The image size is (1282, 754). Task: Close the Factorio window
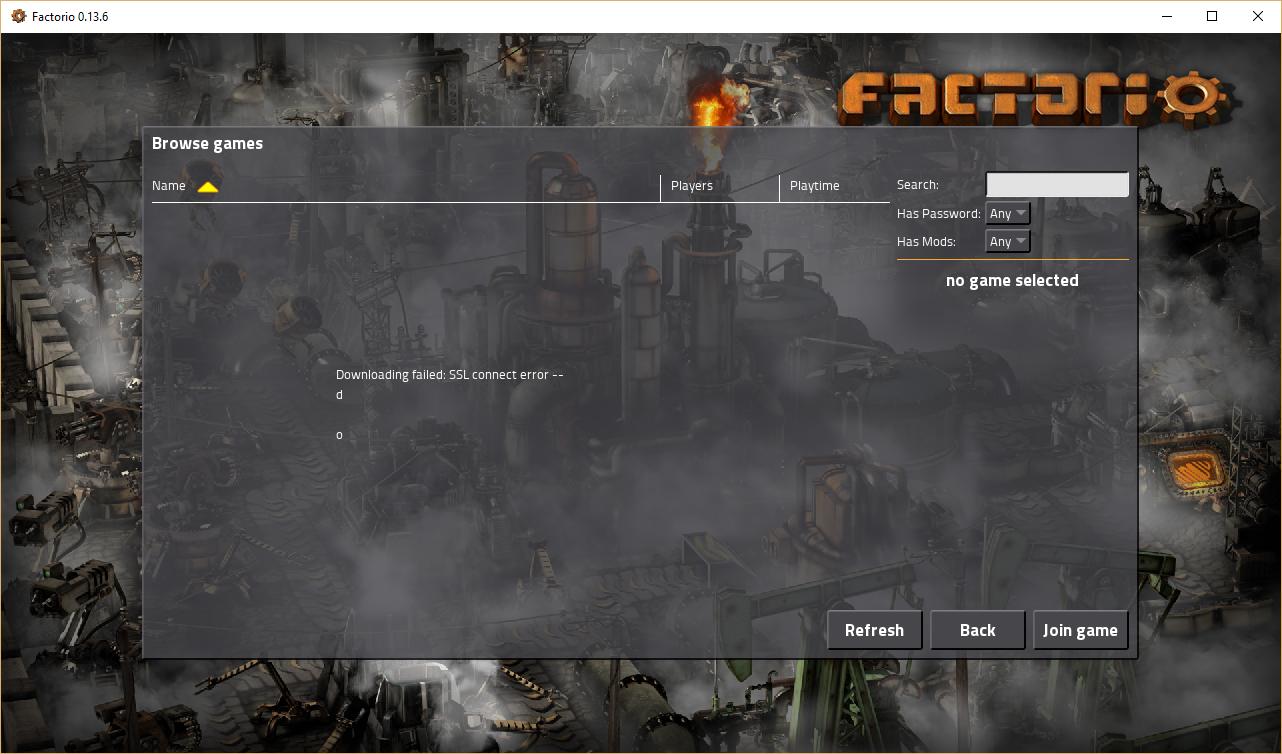(1258, 16)
